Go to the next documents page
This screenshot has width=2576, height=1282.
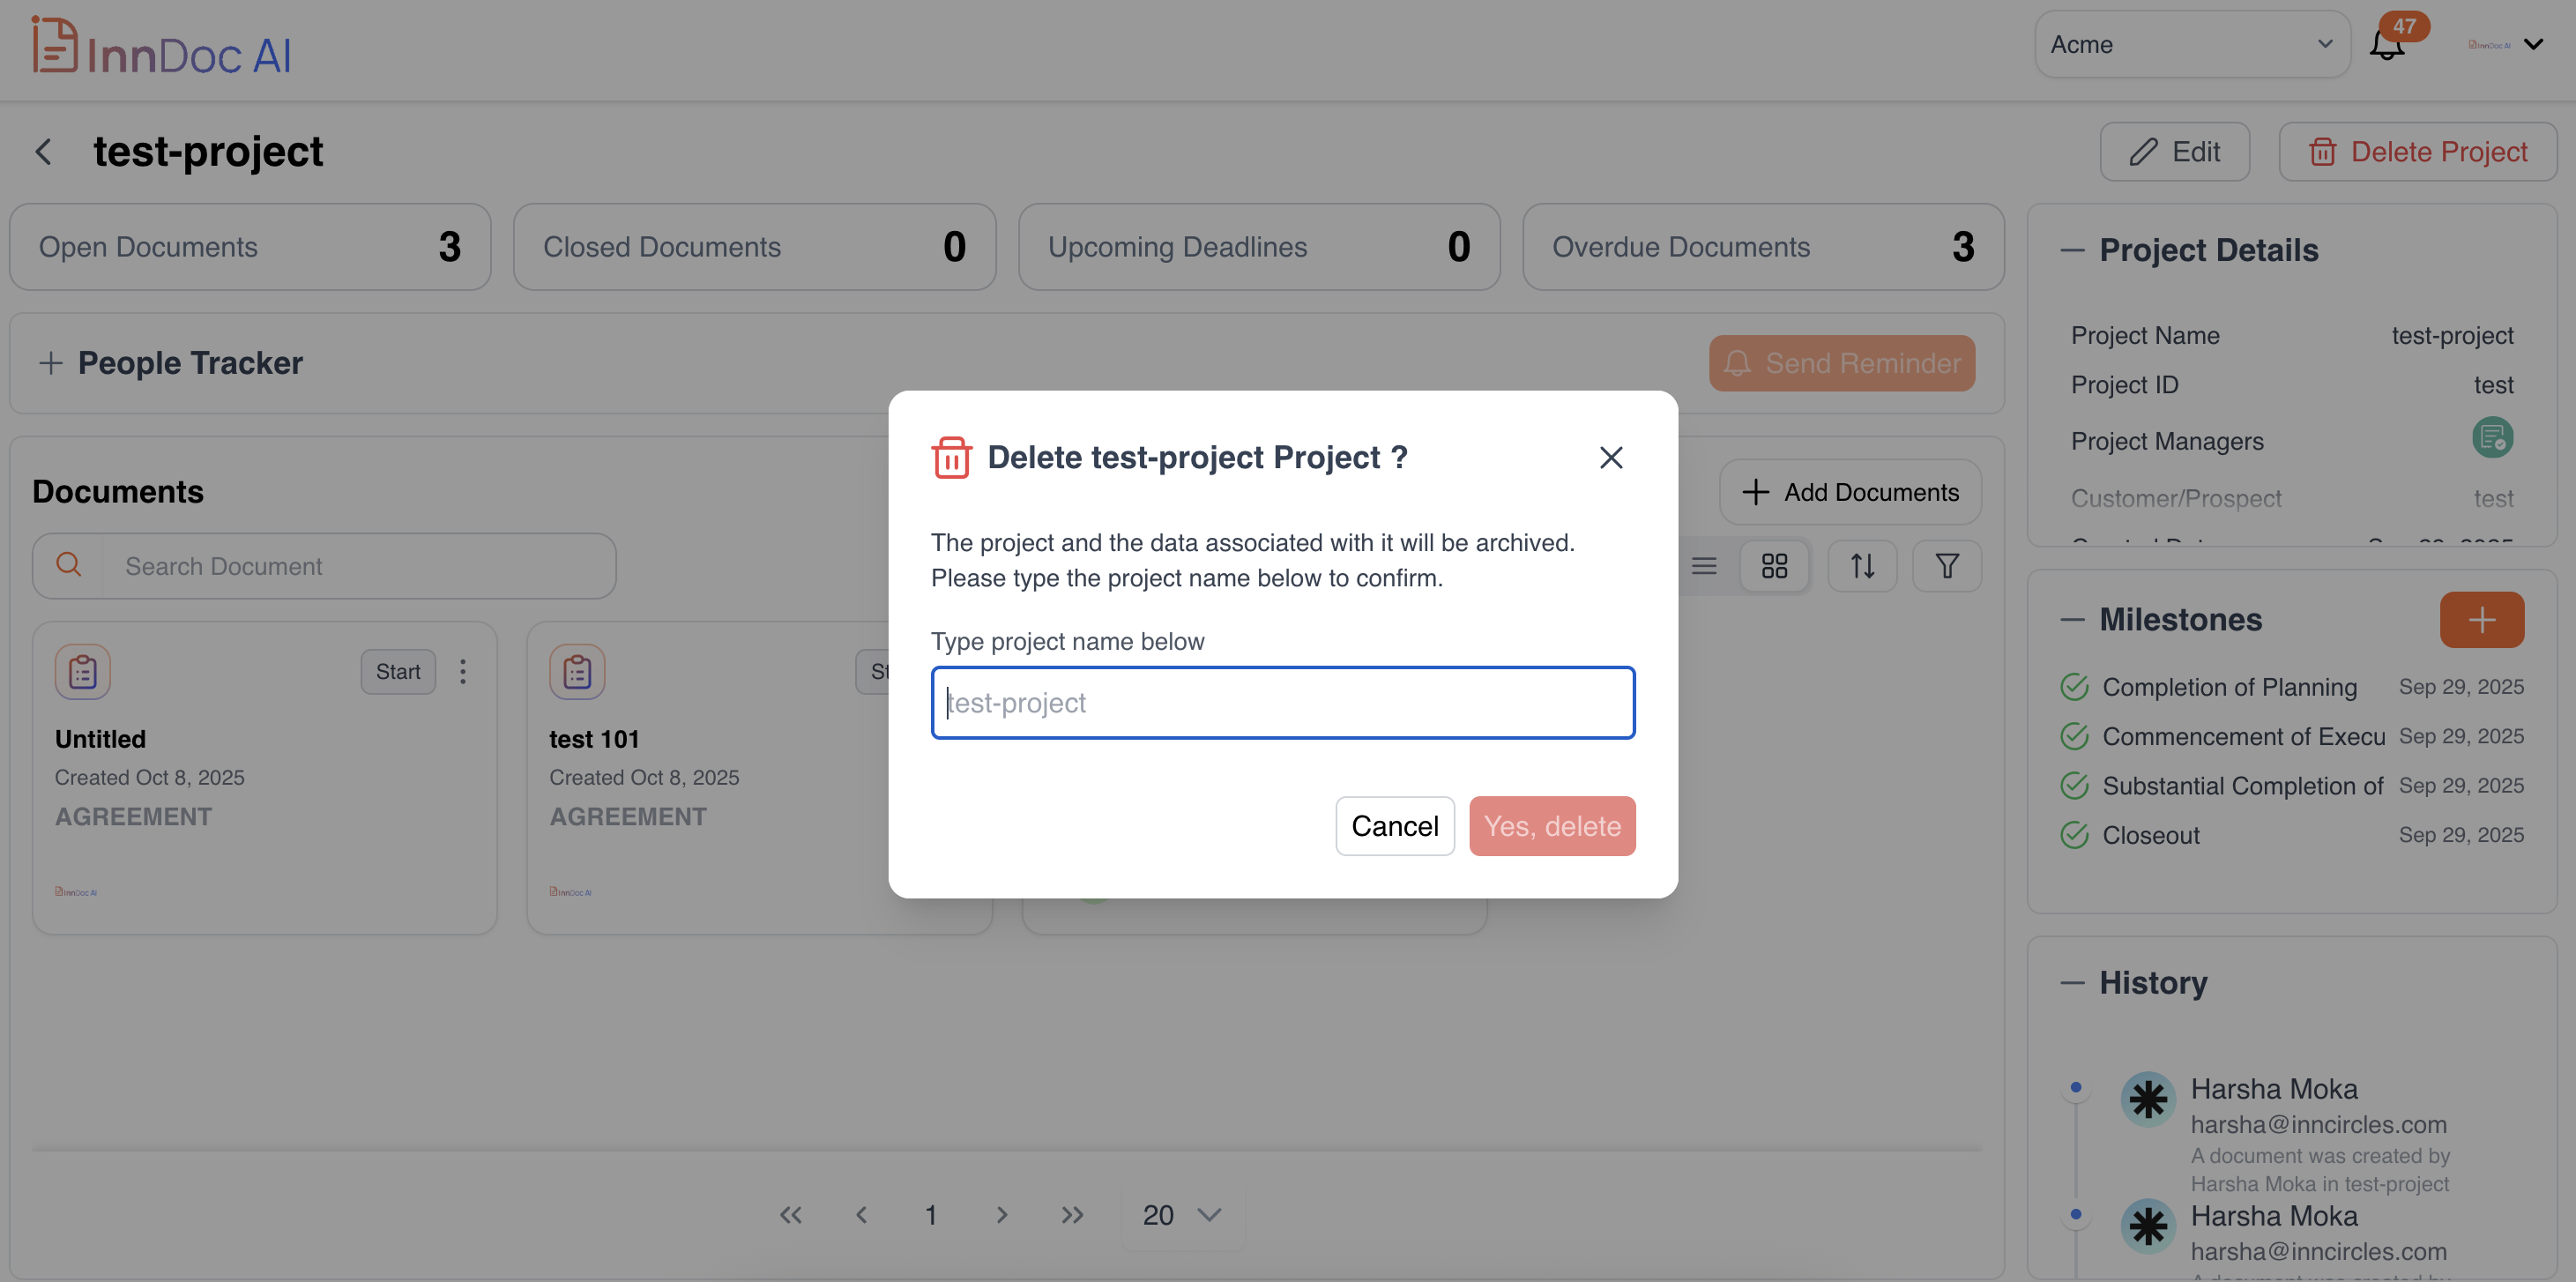pyautogui.click(x=1001, y=1215)
